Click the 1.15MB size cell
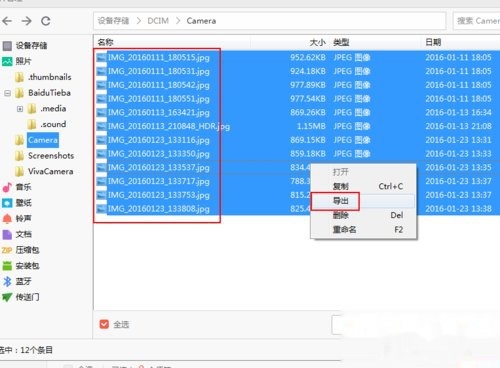 311,126
